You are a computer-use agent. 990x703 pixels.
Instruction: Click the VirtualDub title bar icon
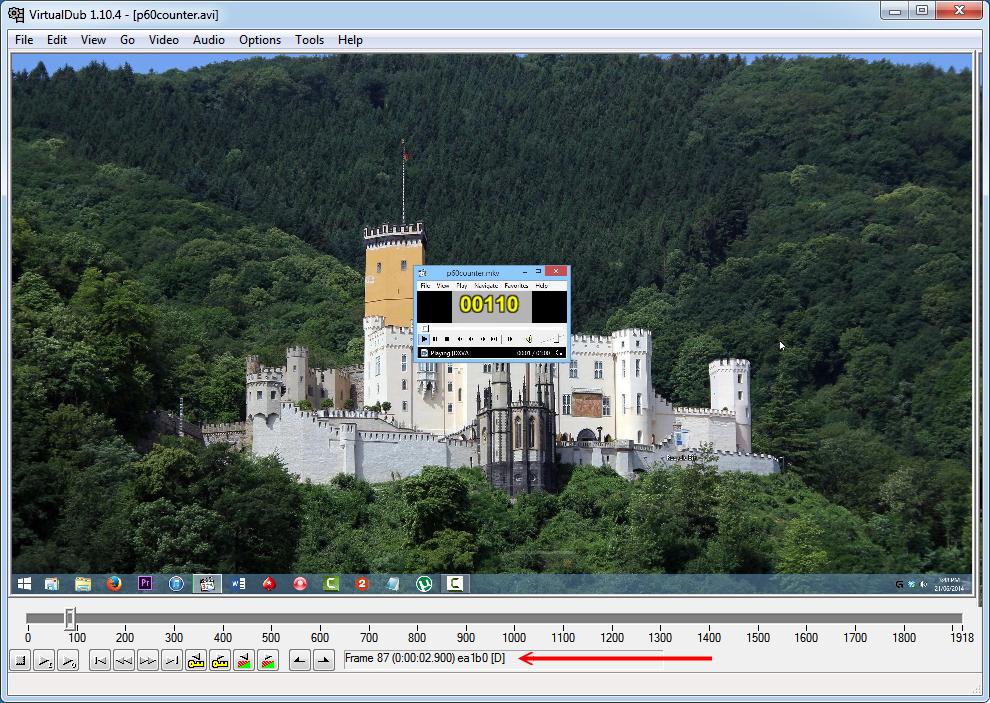pyautogui.click(x=16, y=14)
